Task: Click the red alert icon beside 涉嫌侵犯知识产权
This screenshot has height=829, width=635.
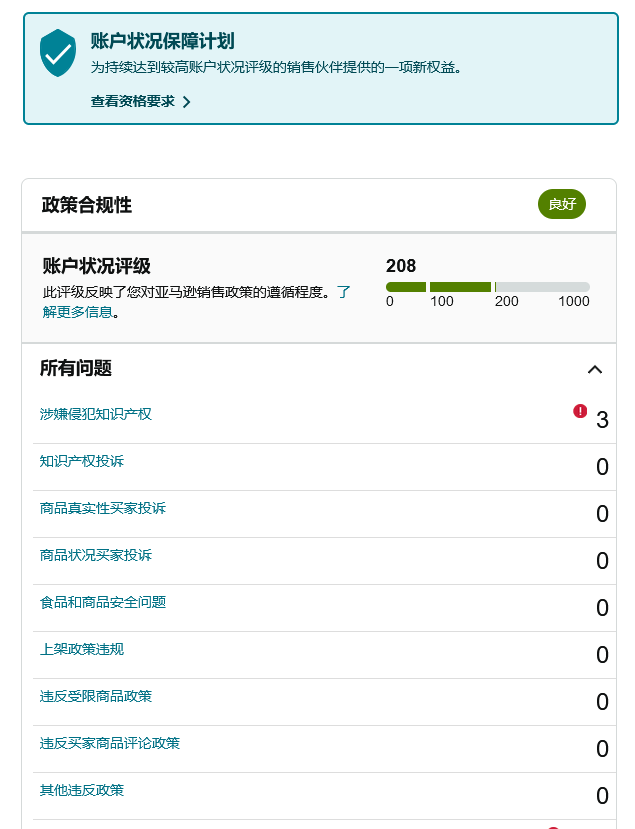Action: [x=580, y=411]
